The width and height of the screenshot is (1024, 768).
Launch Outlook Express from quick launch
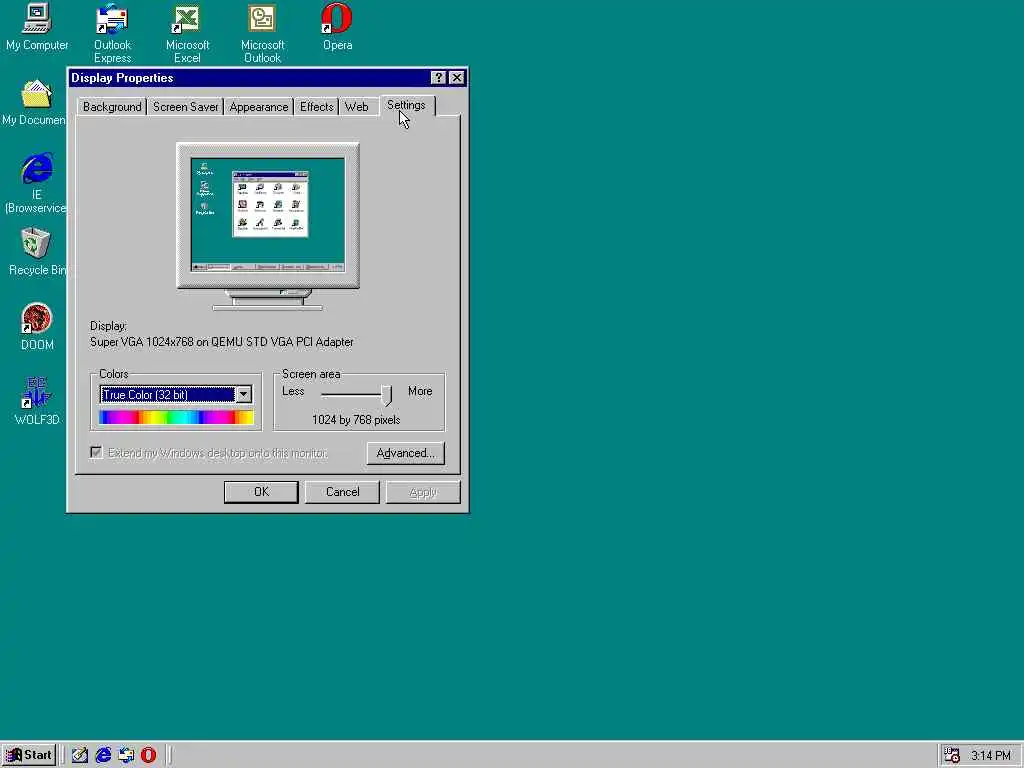[126, 755]
